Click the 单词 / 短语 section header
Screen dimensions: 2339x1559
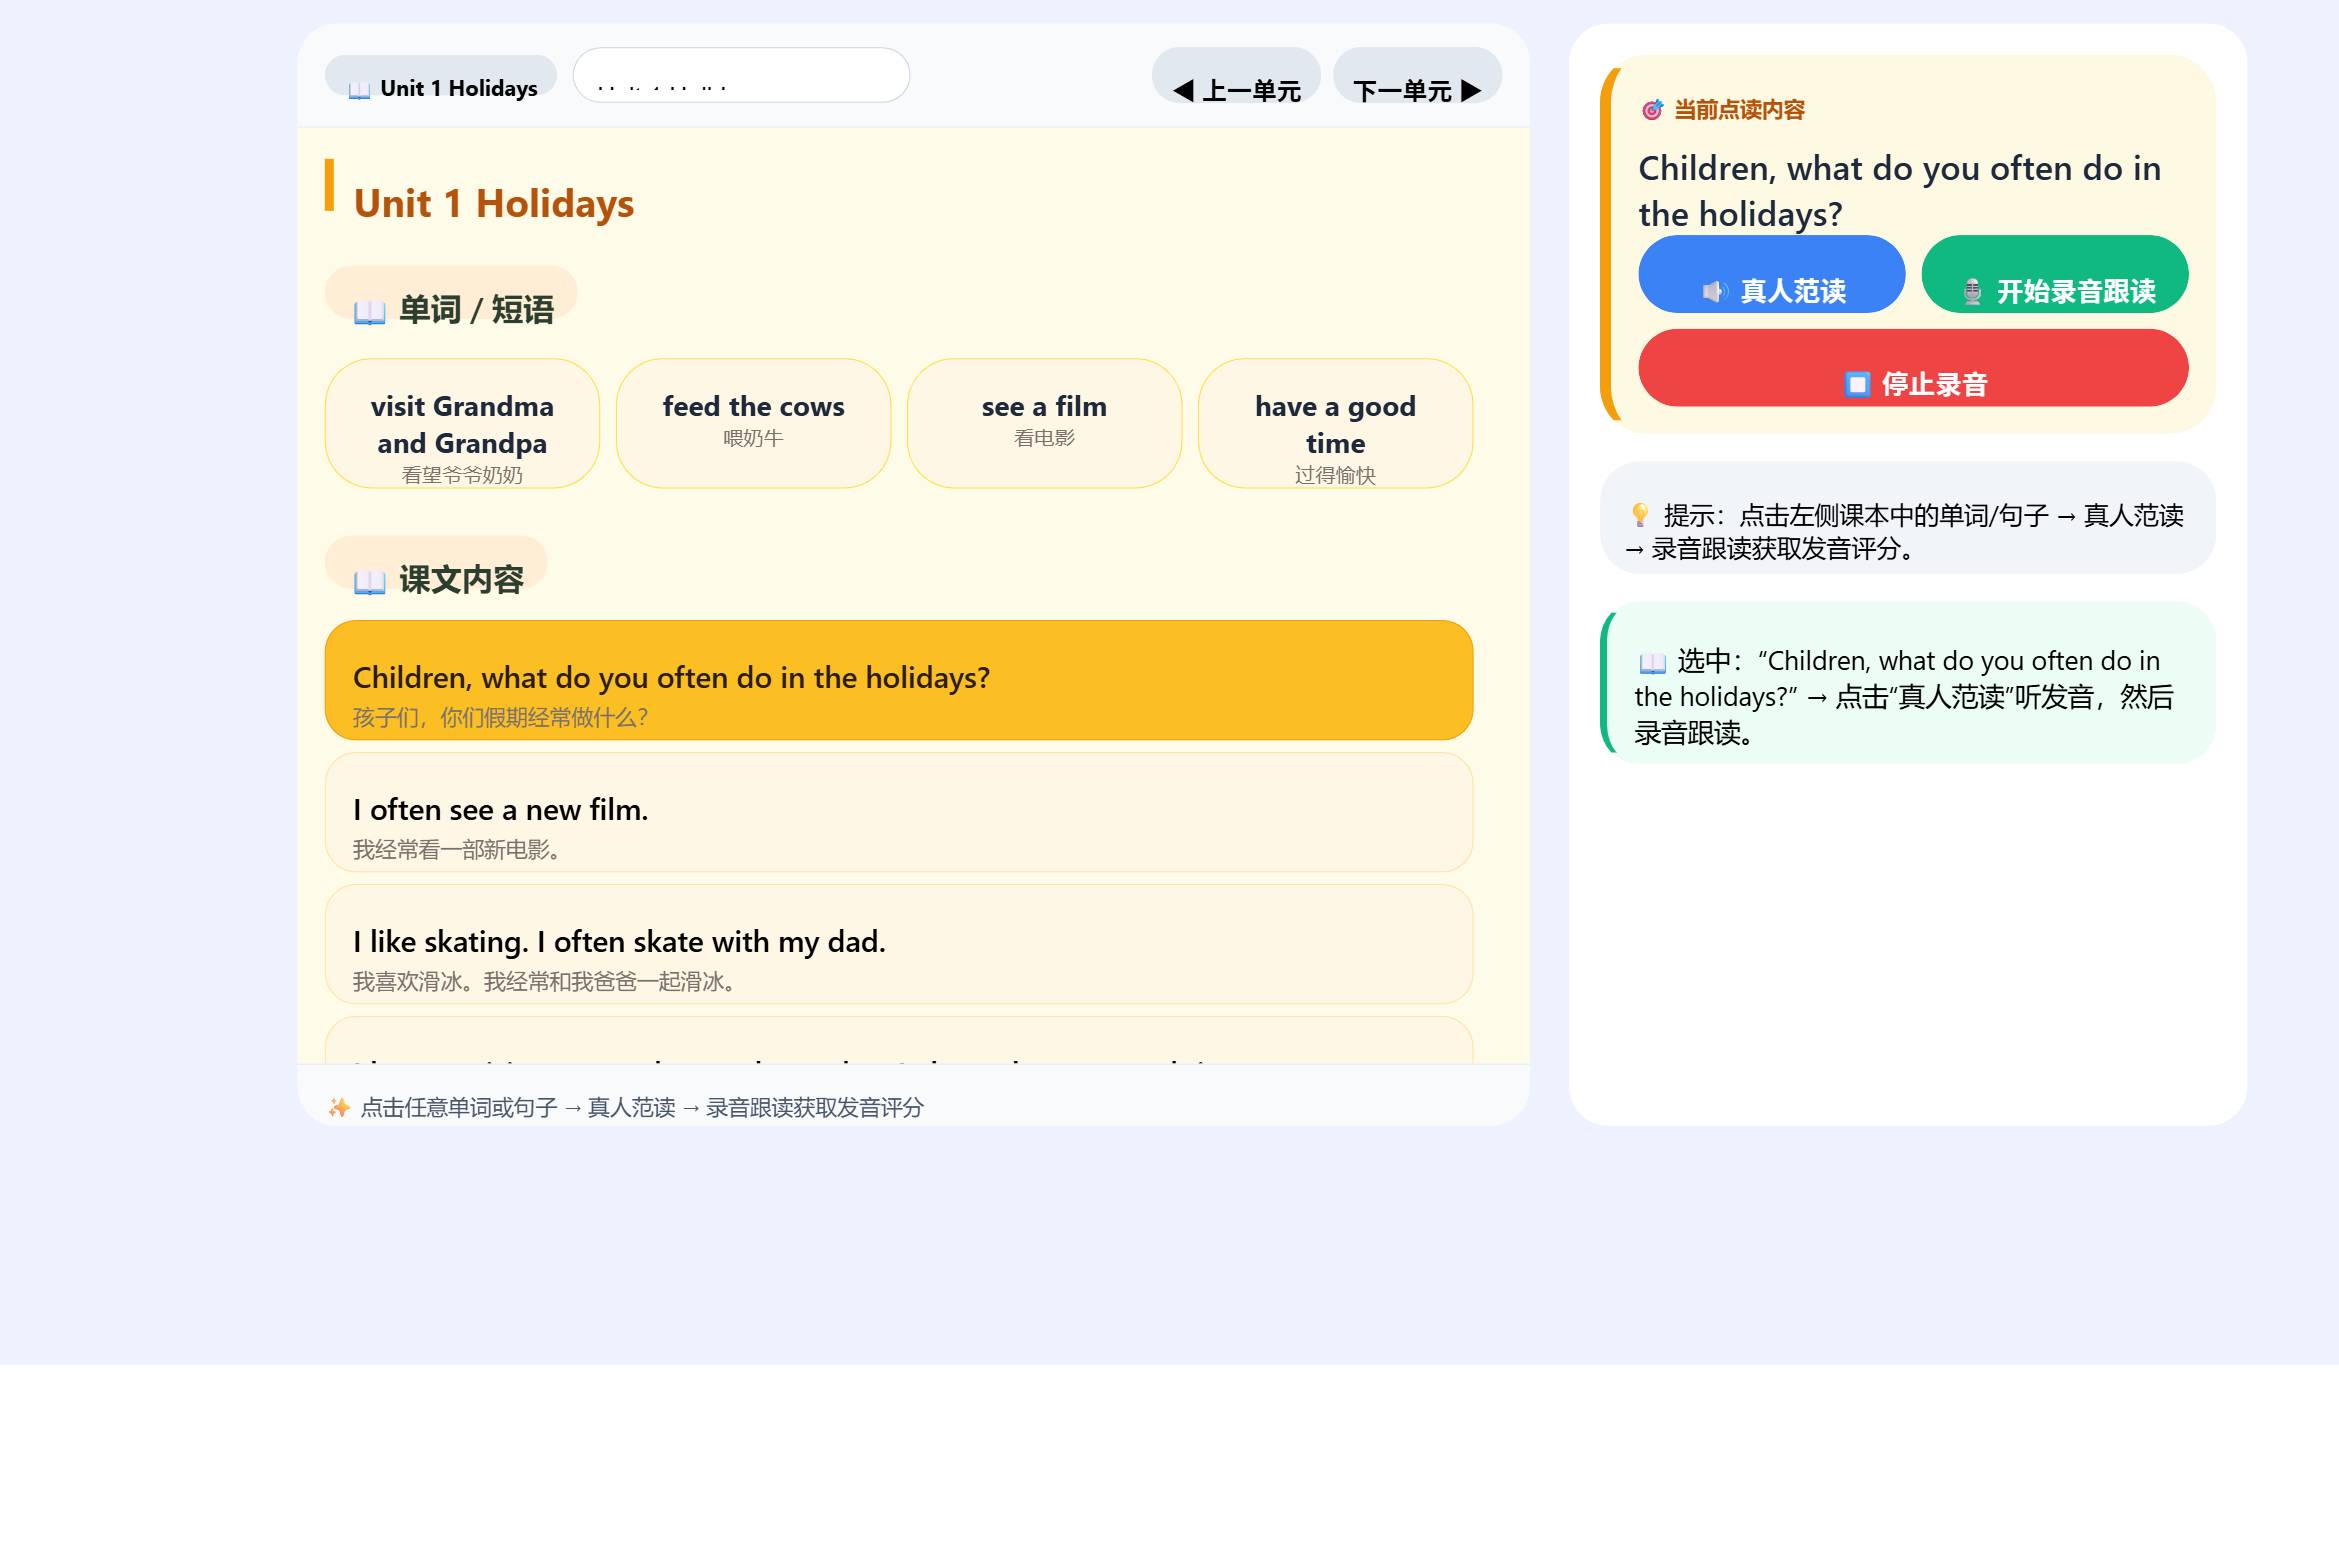451,295
